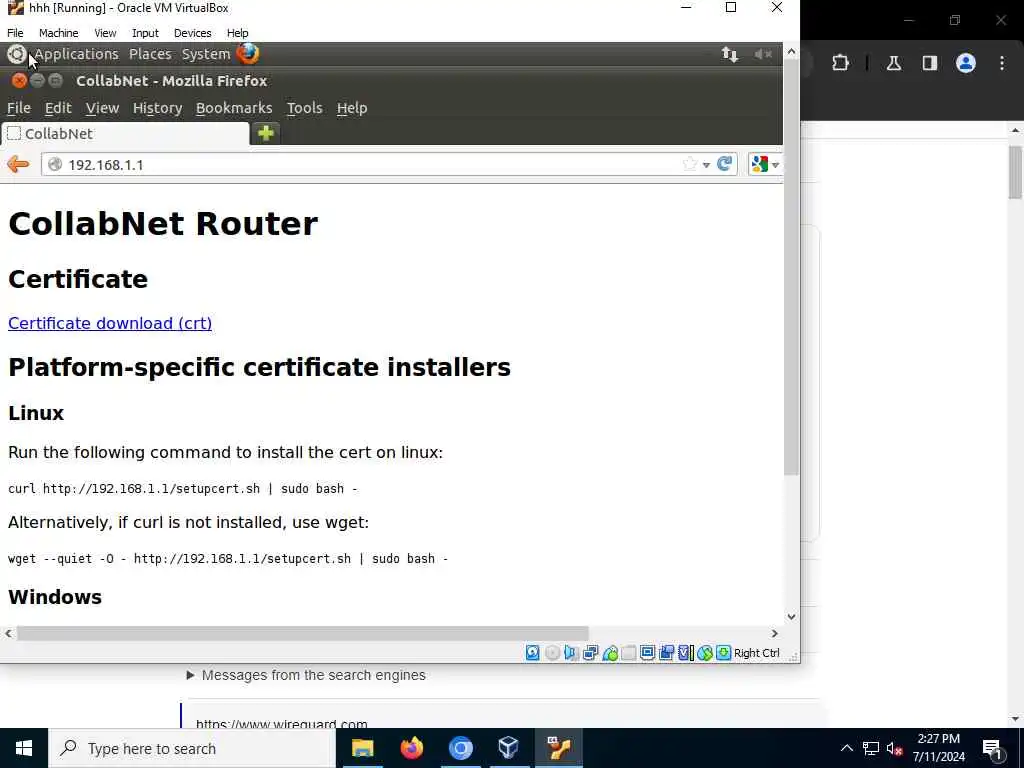Close the guest Firefox window with red button
1024x768 pixels.
point(20,80)
